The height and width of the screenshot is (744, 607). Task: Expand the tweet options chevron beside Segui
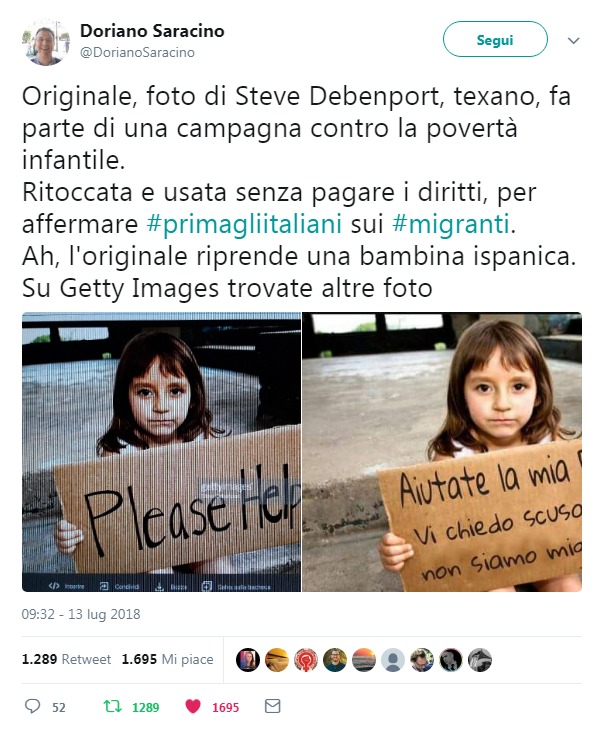click(x=574, y=40)
